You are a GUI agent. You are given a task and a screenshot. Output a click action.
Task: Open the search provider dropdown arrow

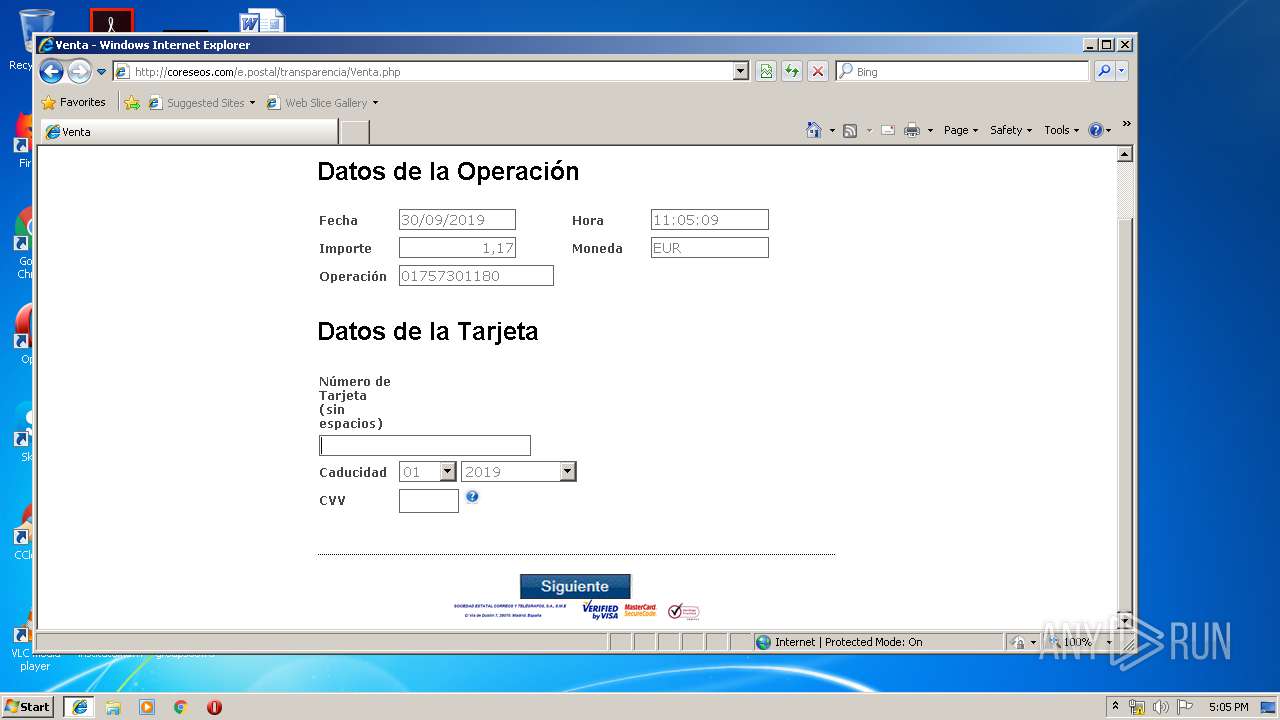click(1121, 72)
